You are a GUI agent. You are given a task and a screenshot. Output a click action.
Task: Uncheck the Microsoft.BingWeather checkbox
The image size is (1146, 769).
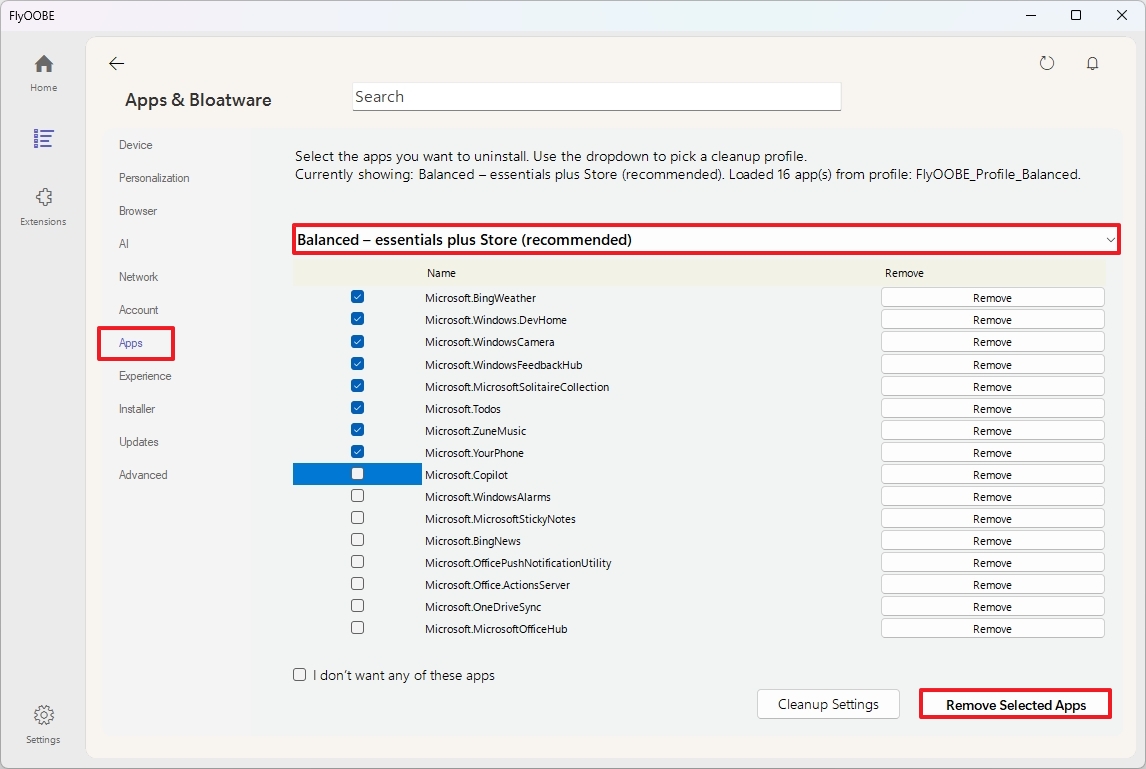[358, 298]
